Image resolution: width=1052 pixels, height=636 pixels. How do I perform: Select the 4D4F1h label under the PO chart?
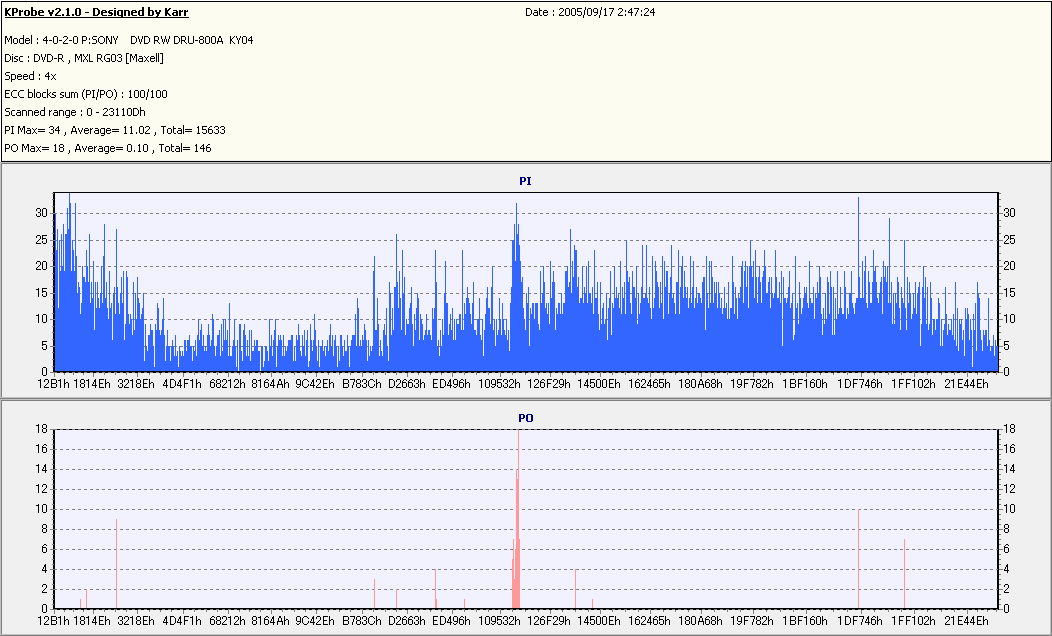pyautogui.click(x=182, y=621)
